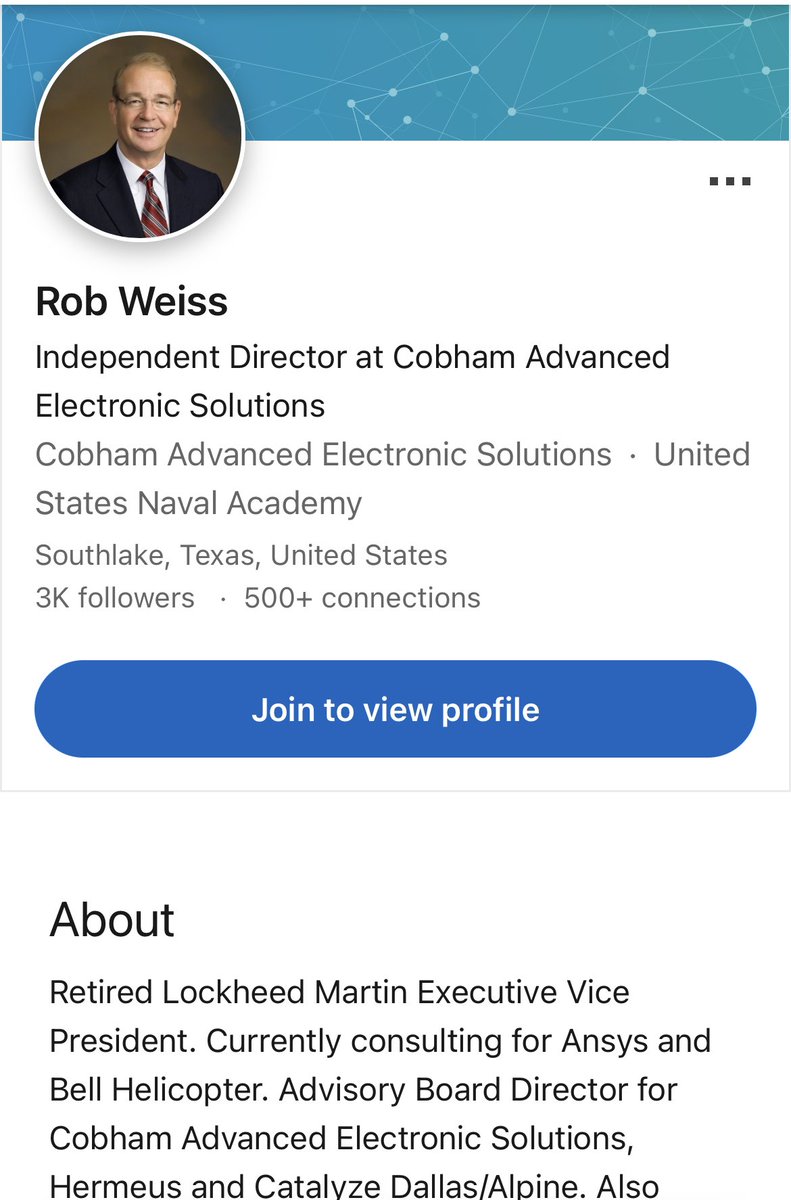Open the gray Cobham Advanced Electronic Solutions company link
This screenshot has width=791, height=1200.
(323, 454)
